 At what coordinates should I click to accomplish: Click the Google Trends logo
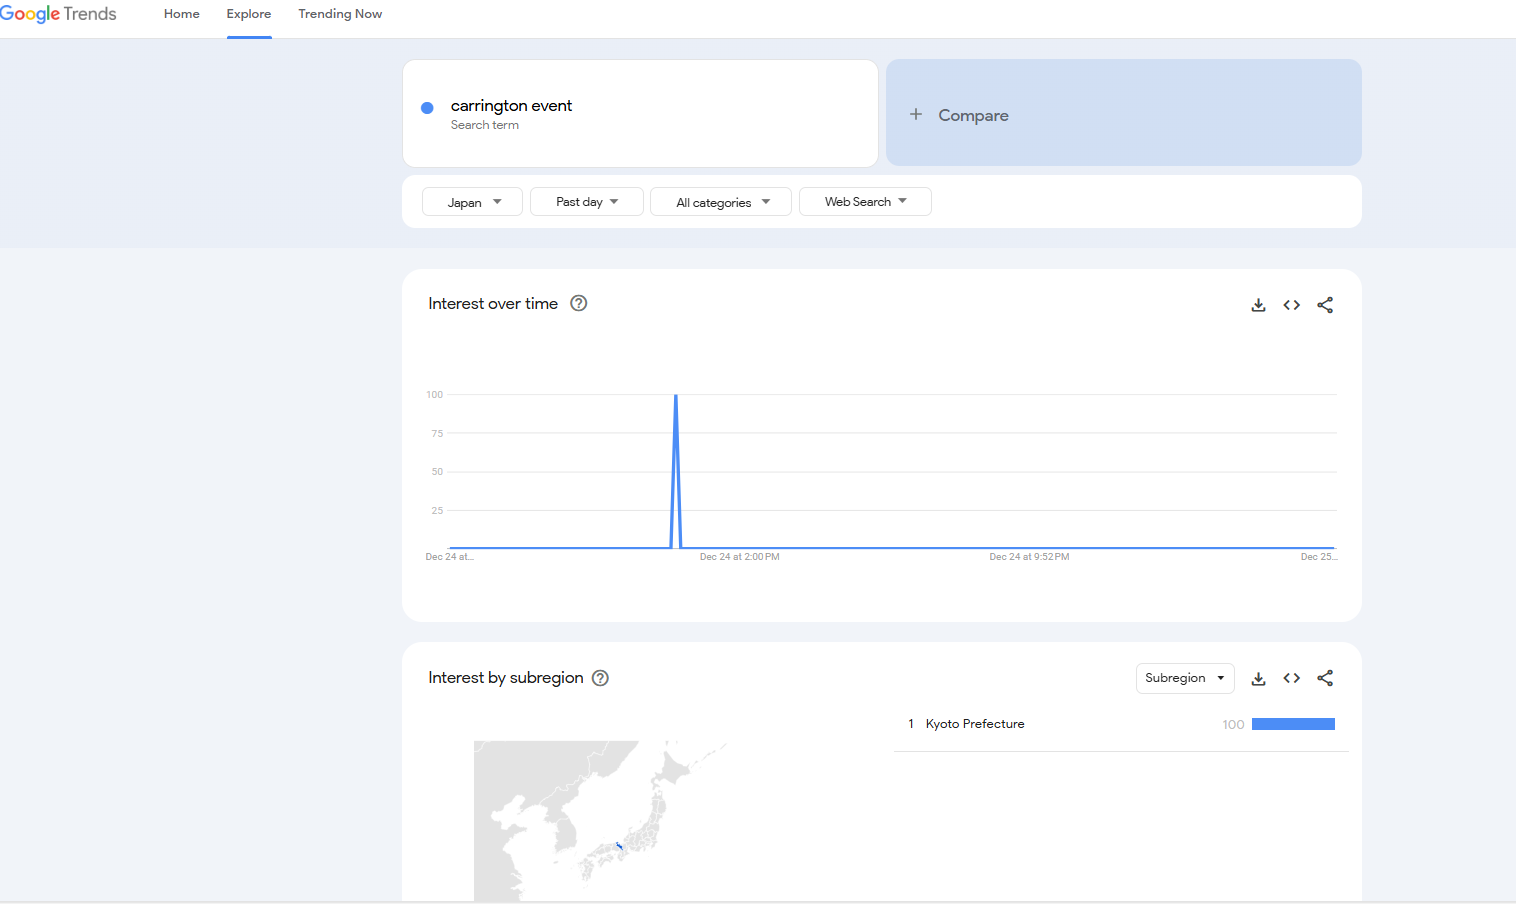tap(58, 14)
